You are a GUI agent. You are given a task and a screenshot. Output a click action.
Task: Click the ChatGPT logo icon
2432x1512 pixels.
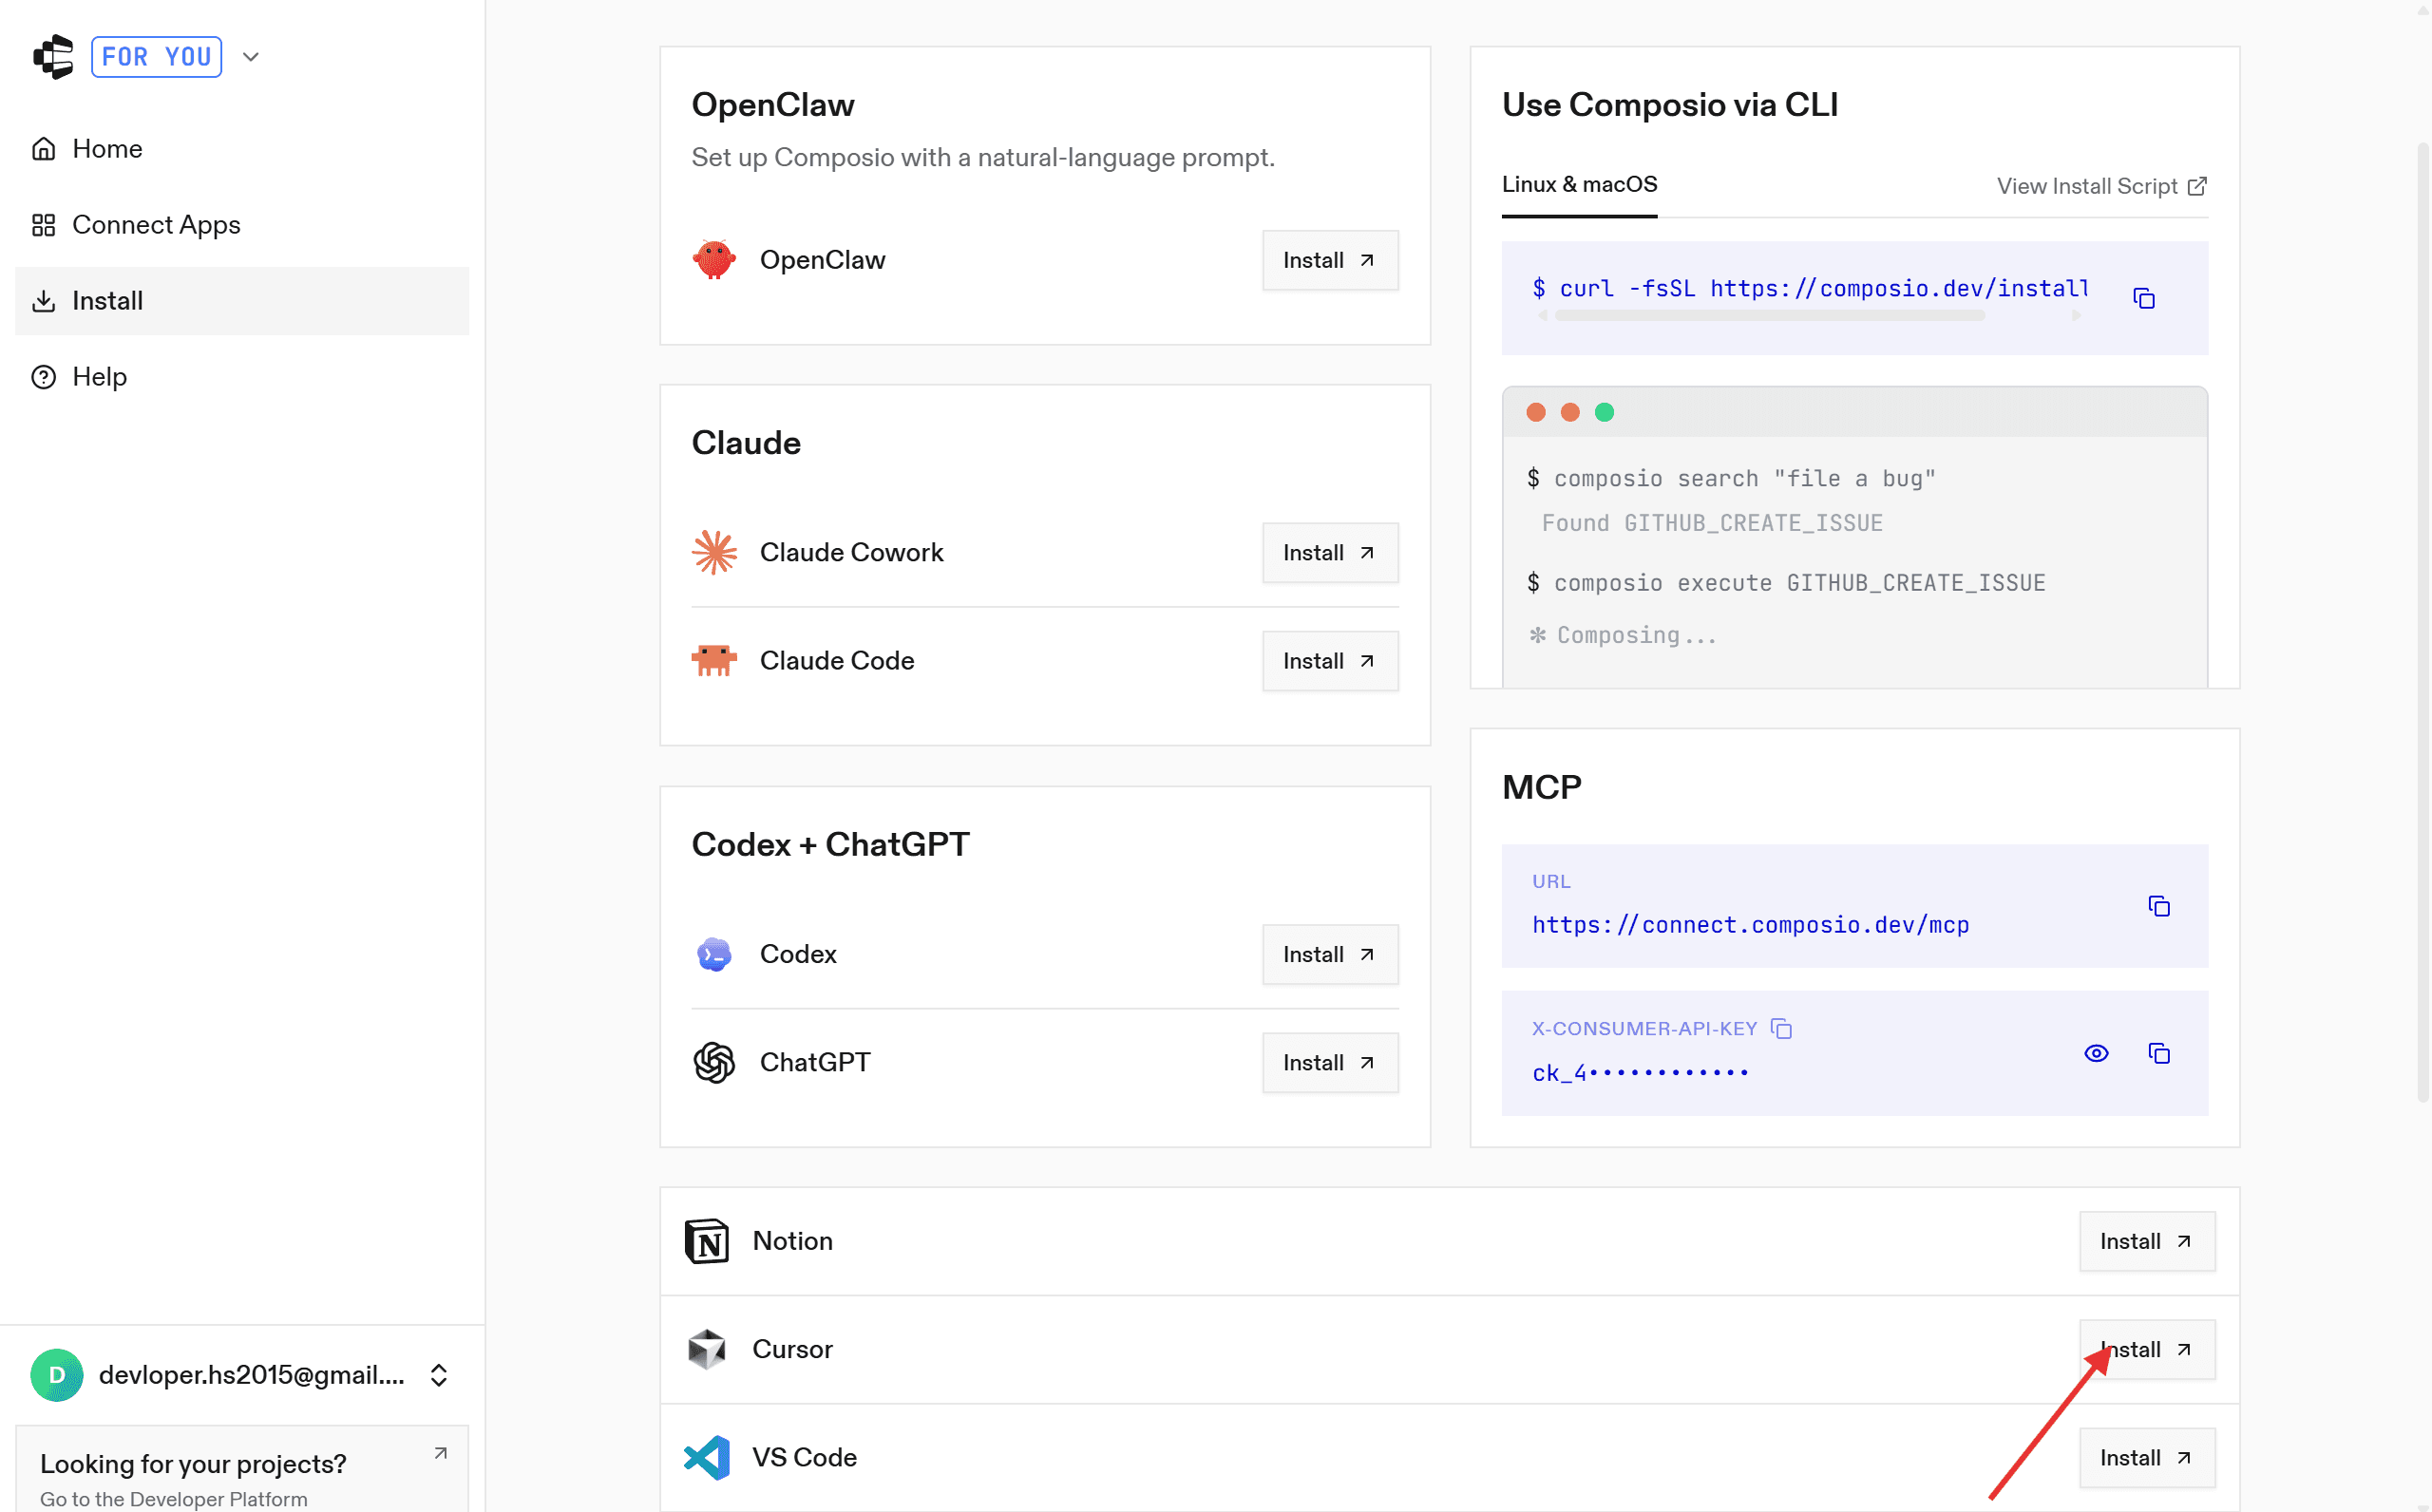[714, 1062]
